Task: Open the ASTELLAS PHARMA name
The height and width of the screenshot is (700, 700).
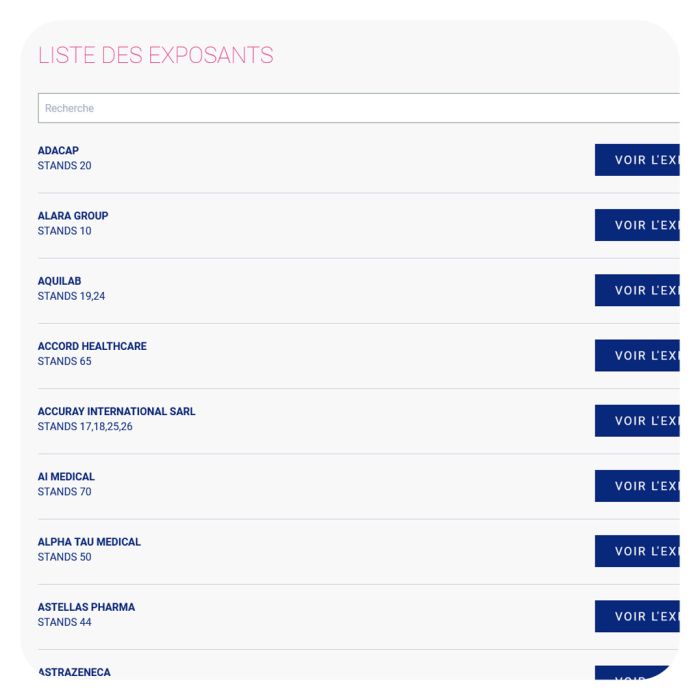Action: [x=86, y=607]
